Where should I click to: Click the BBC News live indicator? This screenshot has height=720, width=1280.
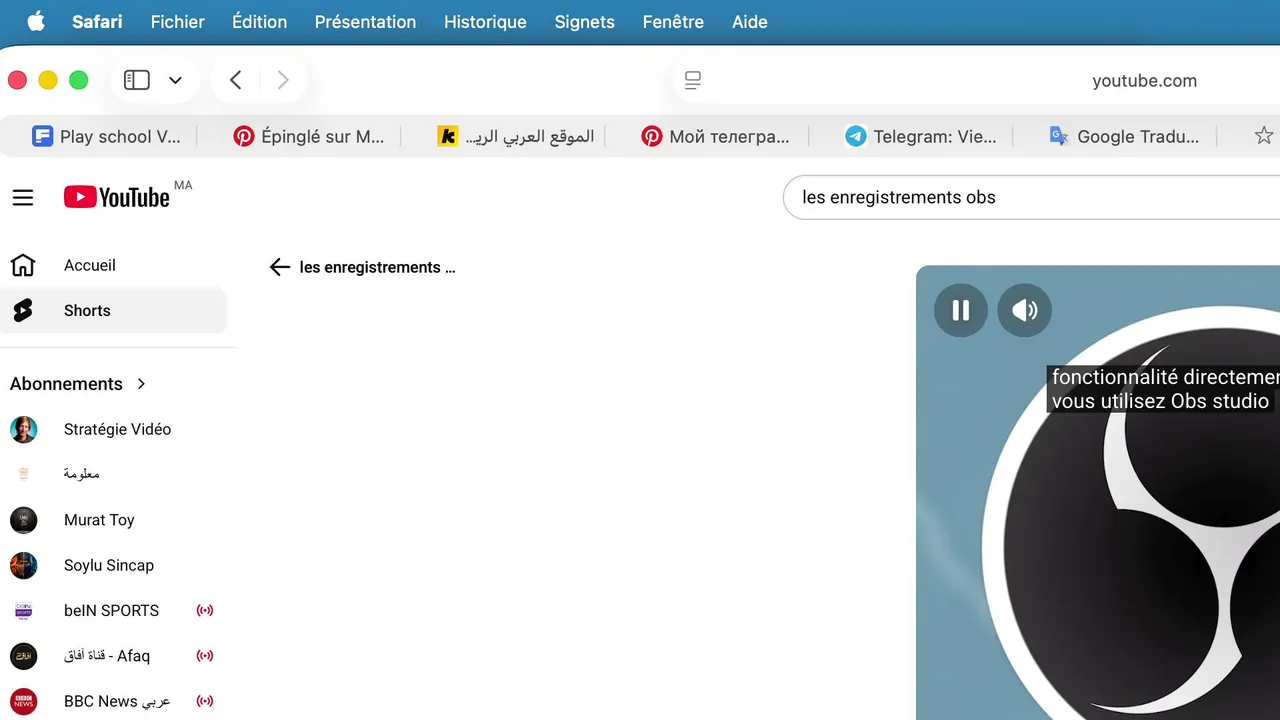click(205, 701)
